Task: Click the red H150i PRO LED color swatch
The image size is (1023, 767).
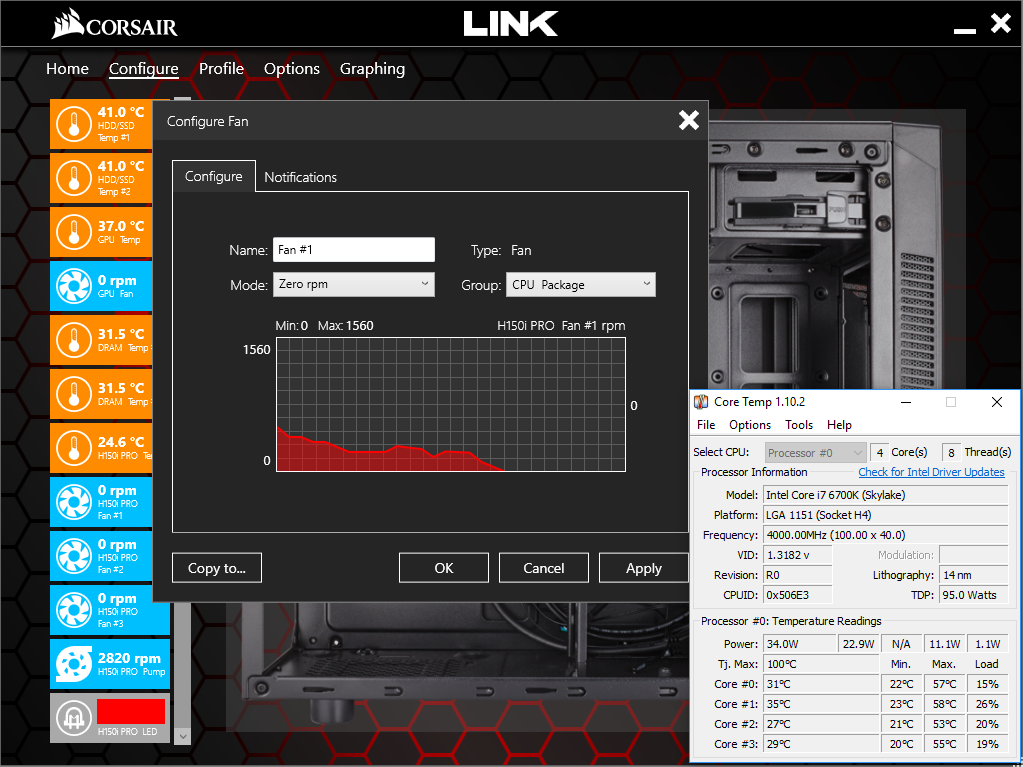Action: (130, 711)
